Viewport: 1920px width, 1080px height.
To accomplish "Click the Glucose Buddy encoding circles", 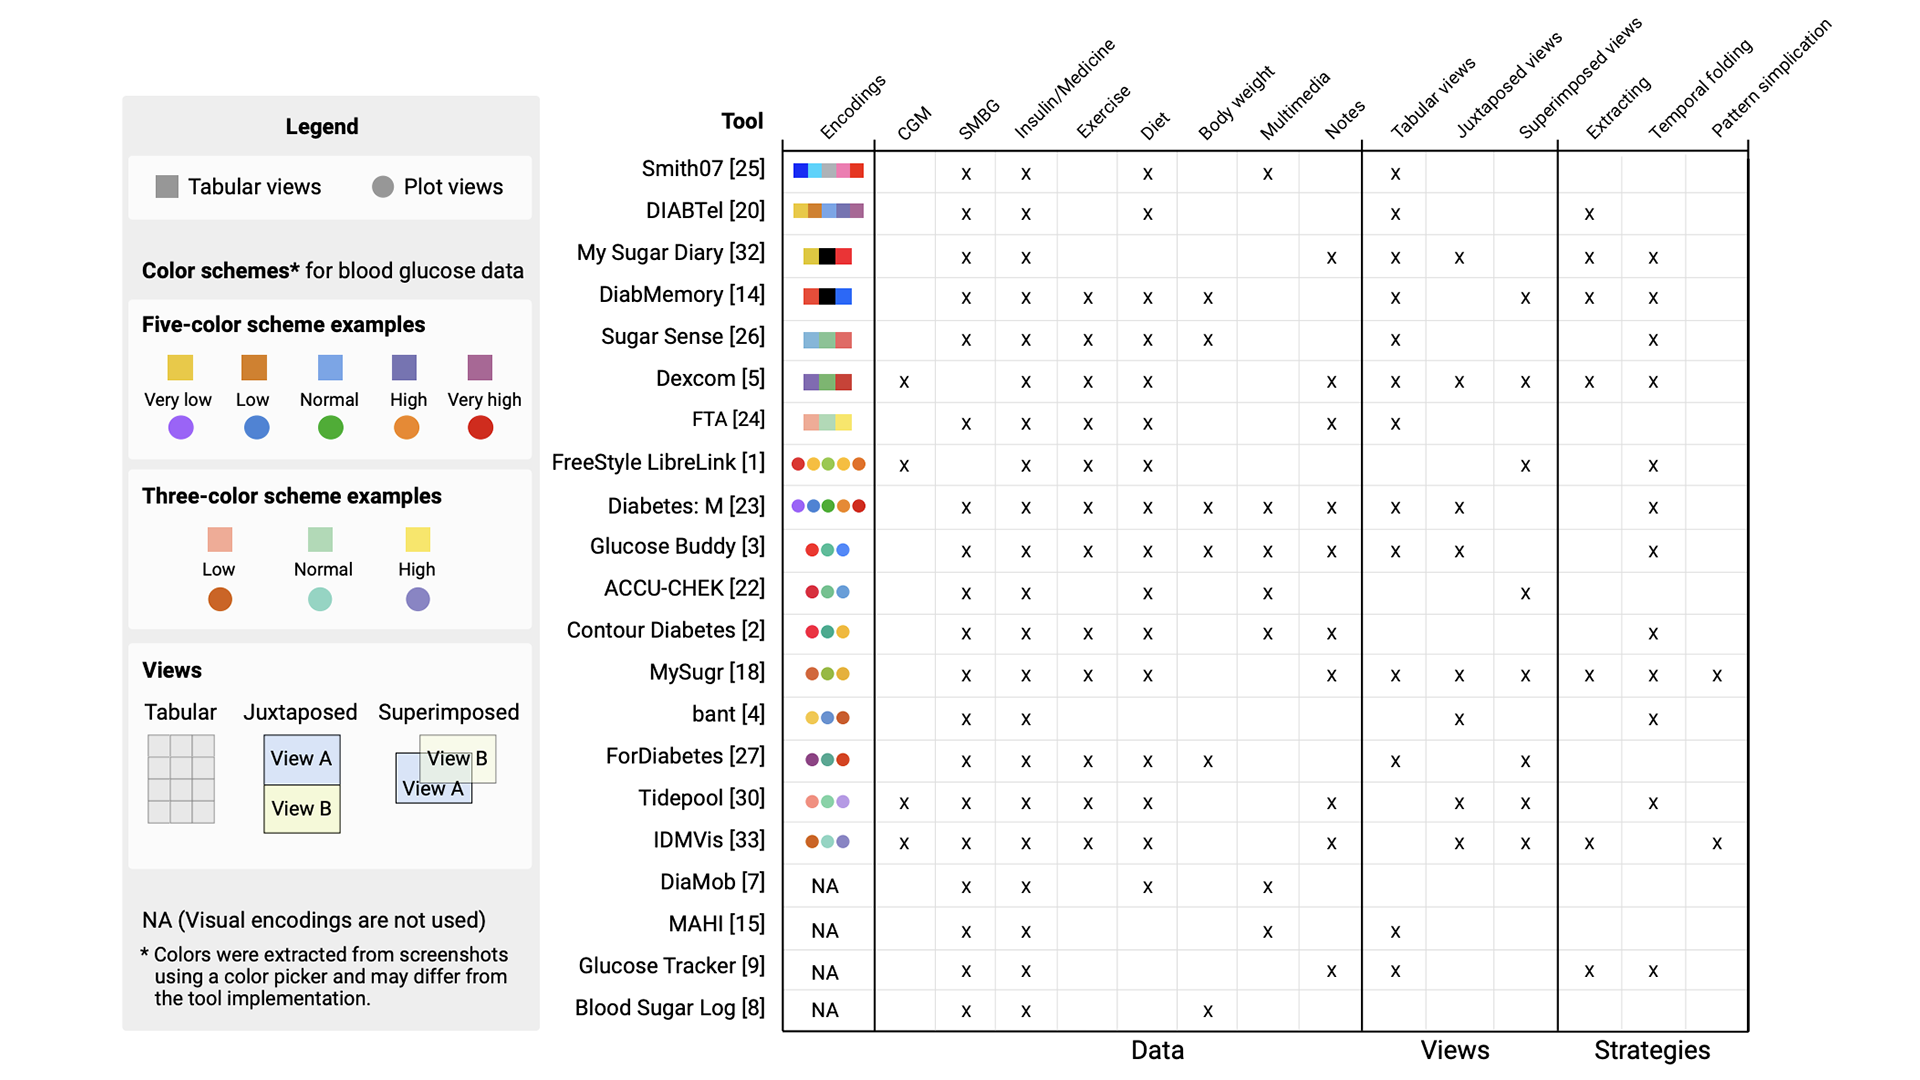I will [828, 550].
